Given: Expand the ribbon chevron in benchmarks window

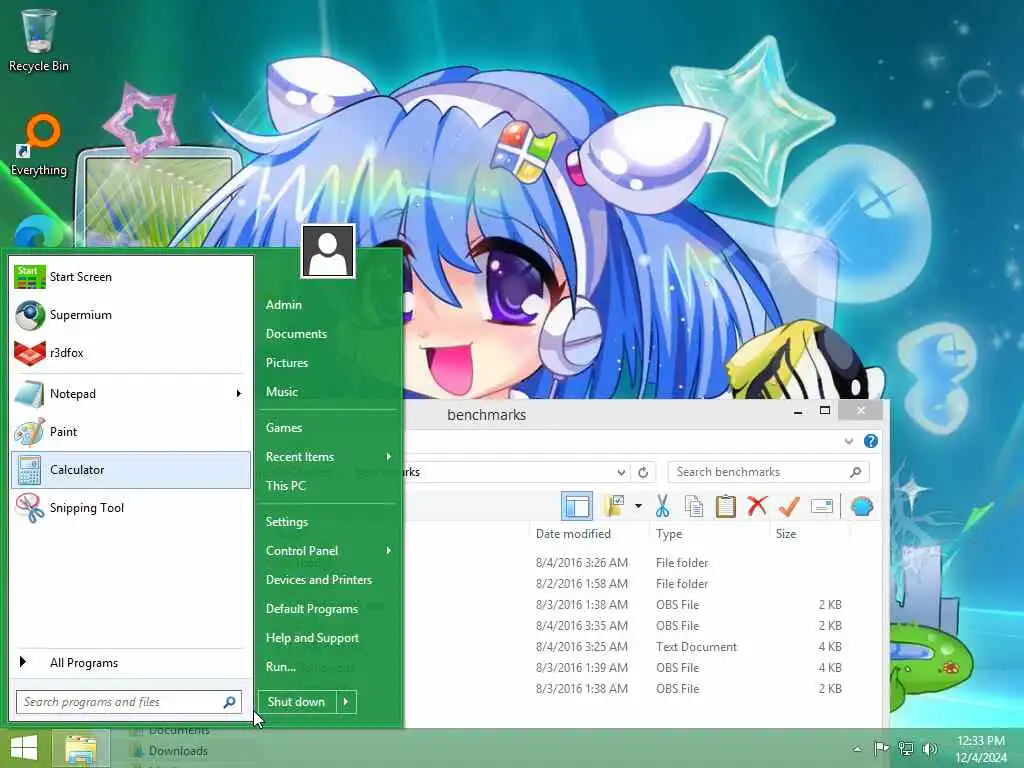Looking at the screenshot, I should (x=849, y=441).
